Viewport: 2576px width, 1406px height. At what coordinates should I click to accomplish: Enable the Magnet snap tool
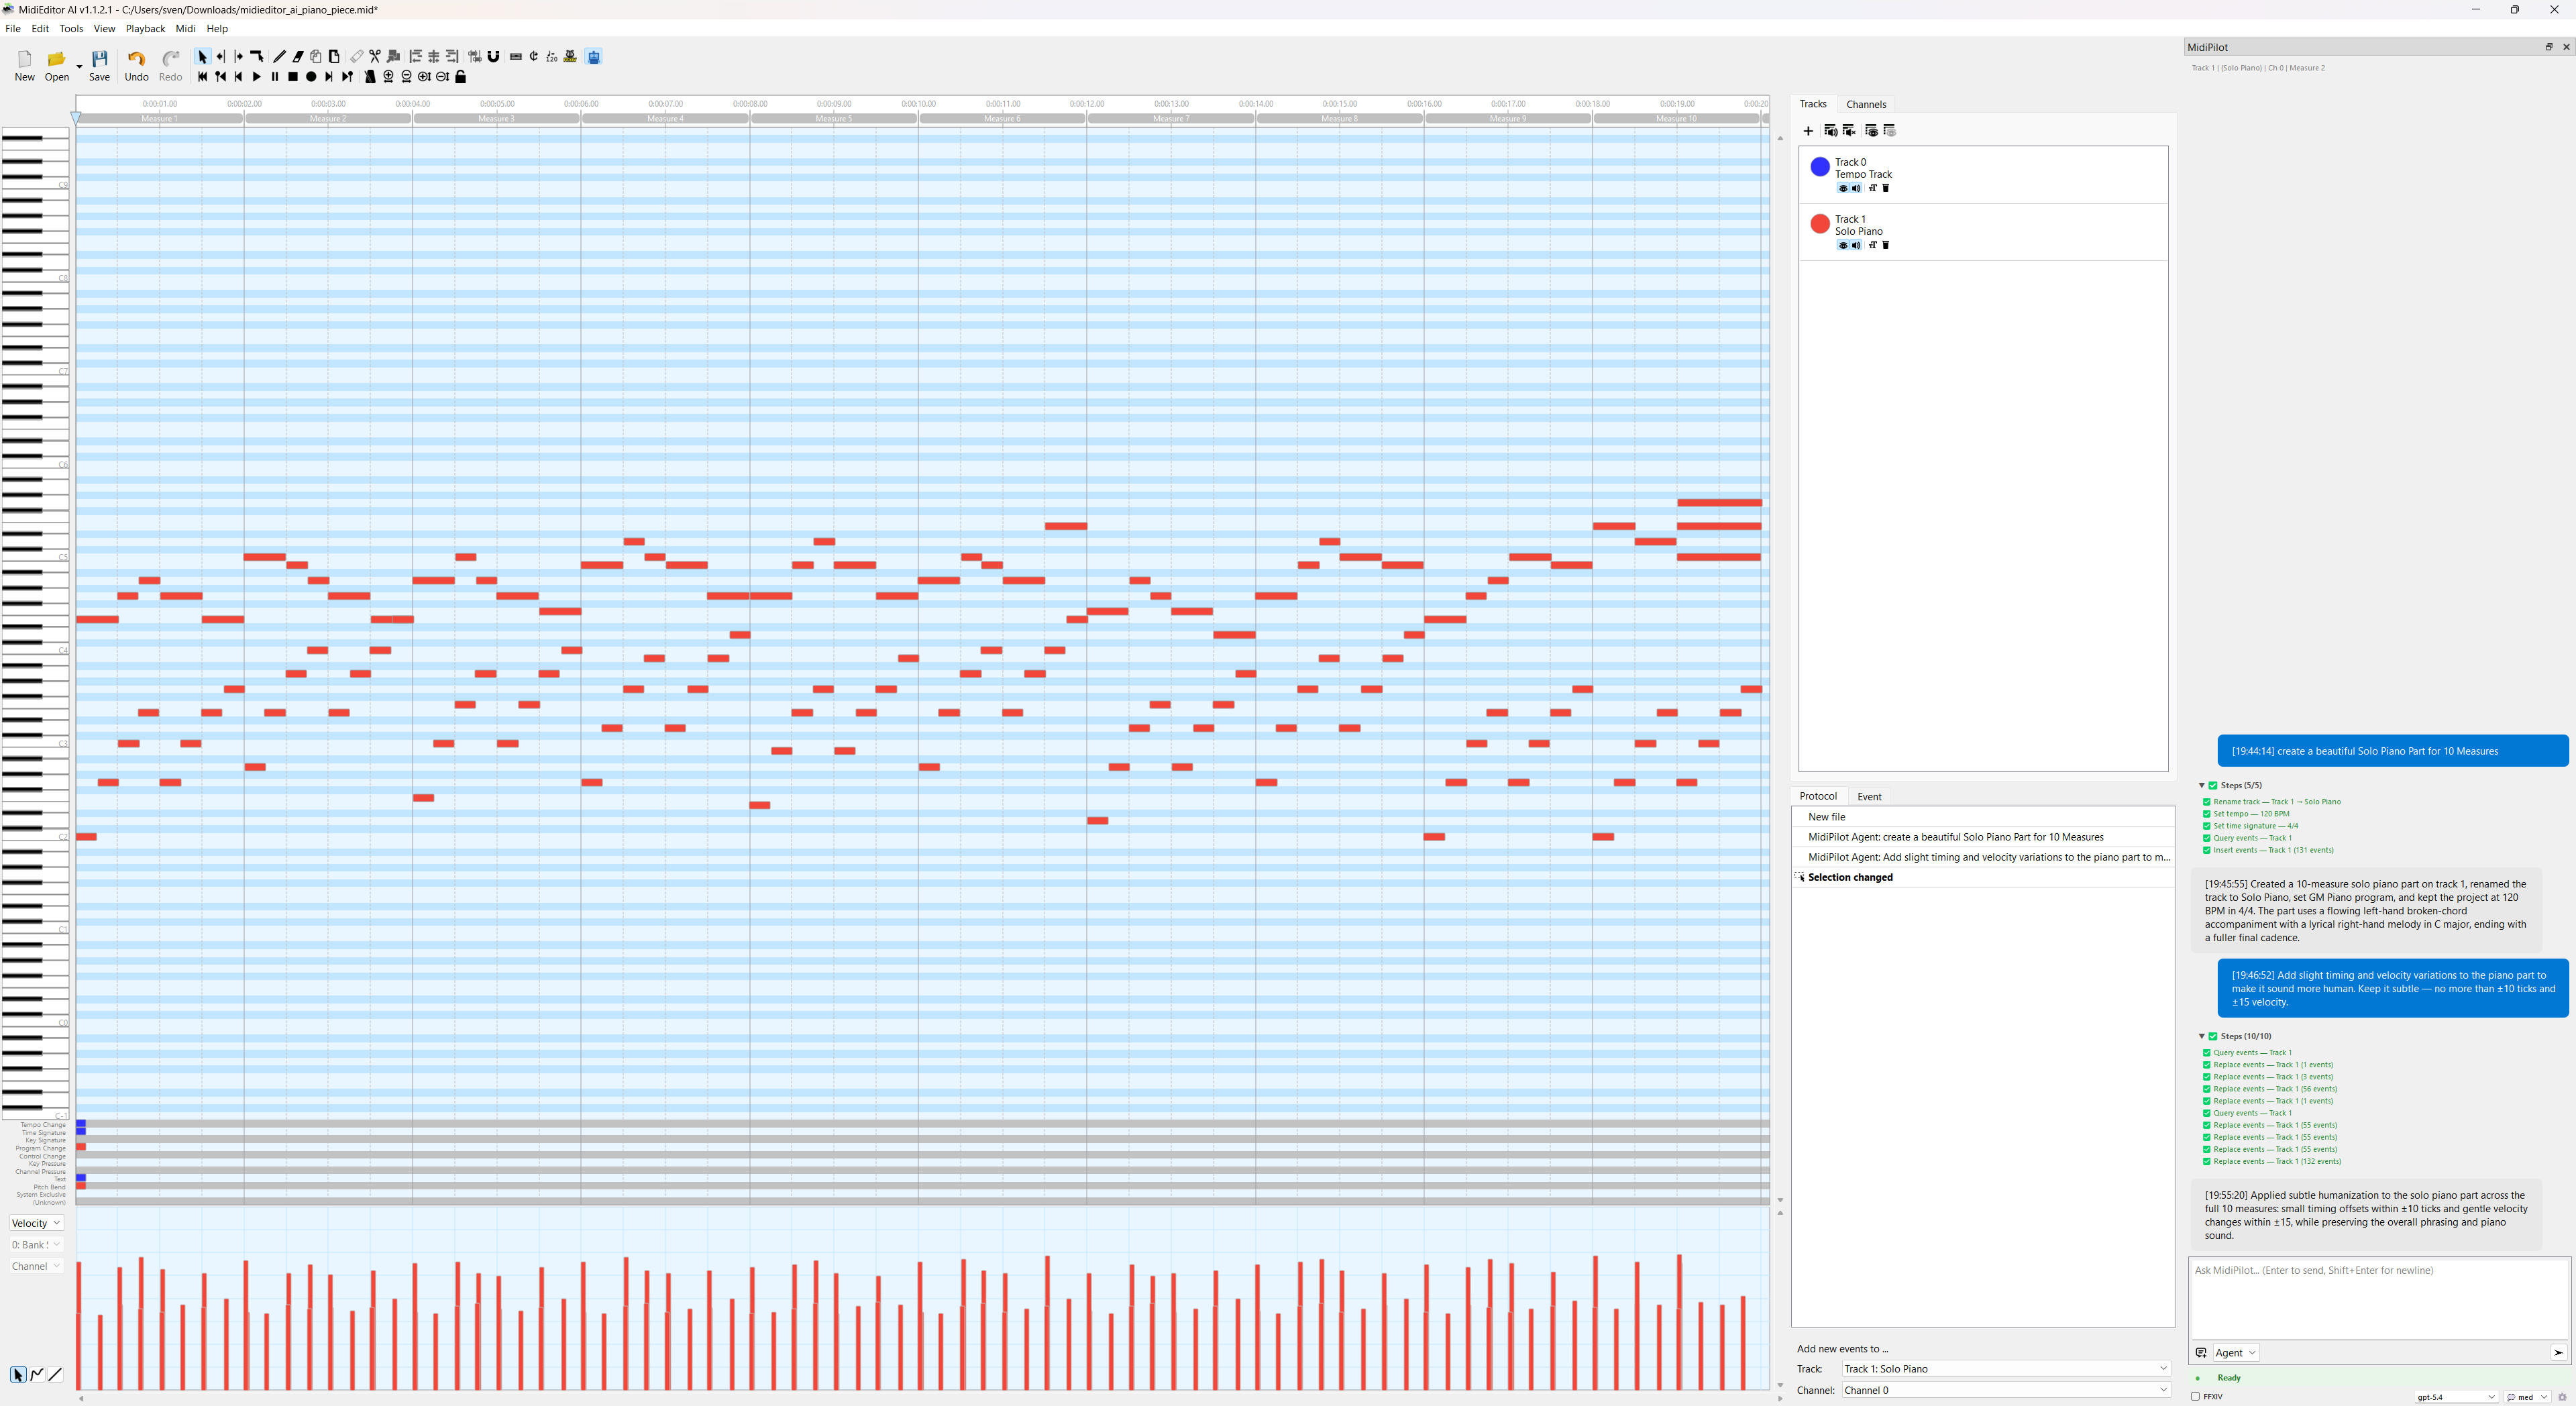pyautogui.click(x=494, y=57)
